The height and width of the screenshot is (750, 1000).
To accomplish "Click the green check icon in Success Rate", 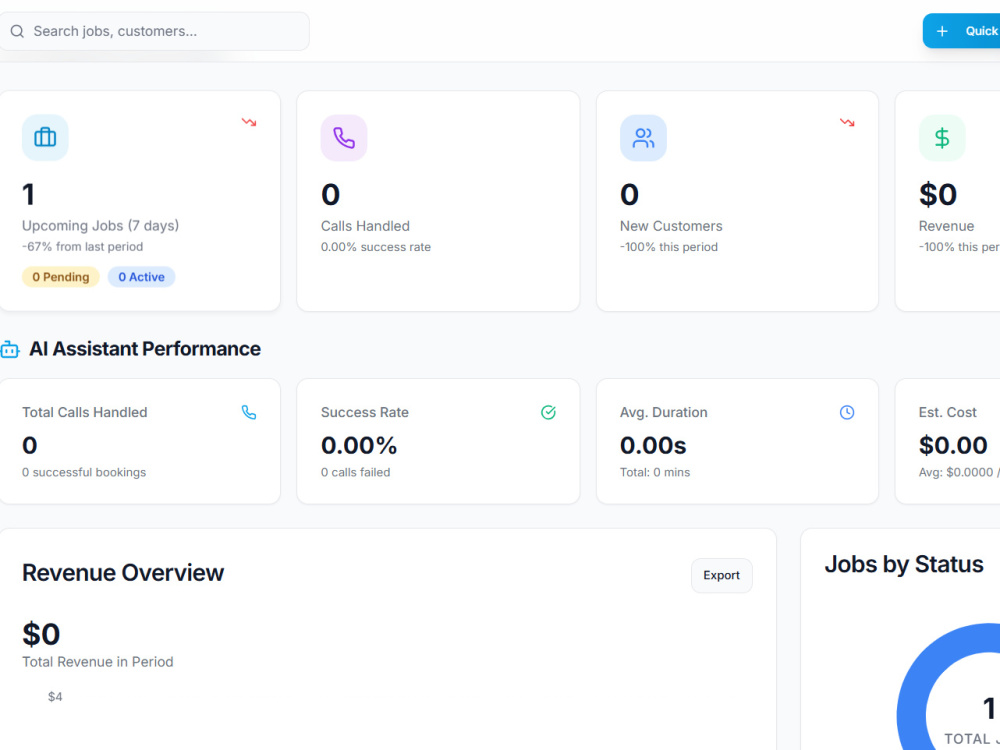I will click(x=548, y=413).
